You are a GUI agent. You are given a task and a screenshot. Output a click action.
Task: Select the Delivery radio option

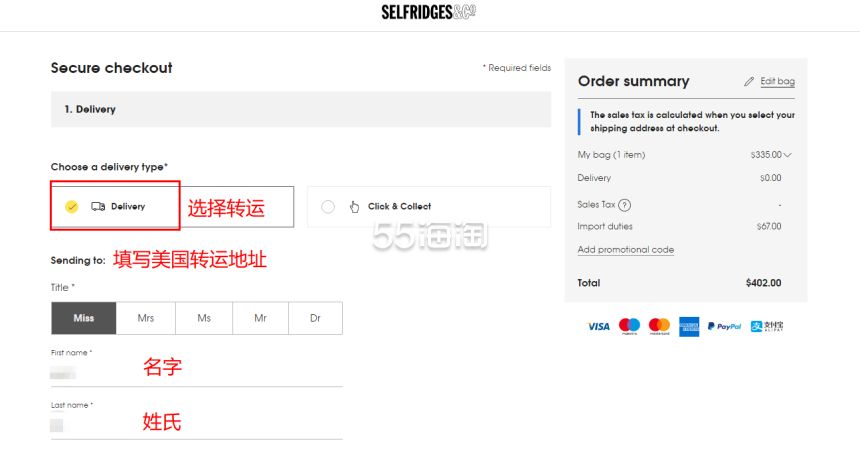[x=72, y=207]
